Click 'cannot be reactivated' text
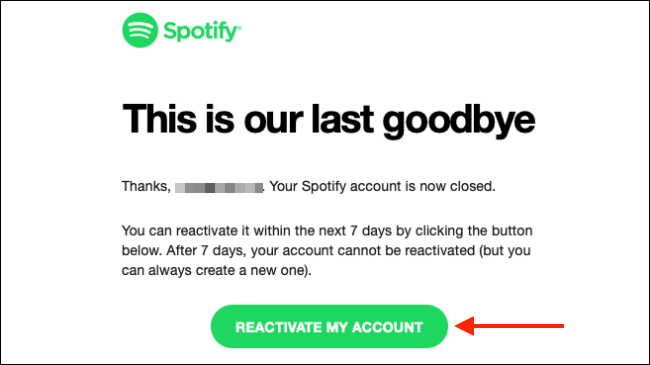This screenshot has width=650, height=365. point(406,251)
